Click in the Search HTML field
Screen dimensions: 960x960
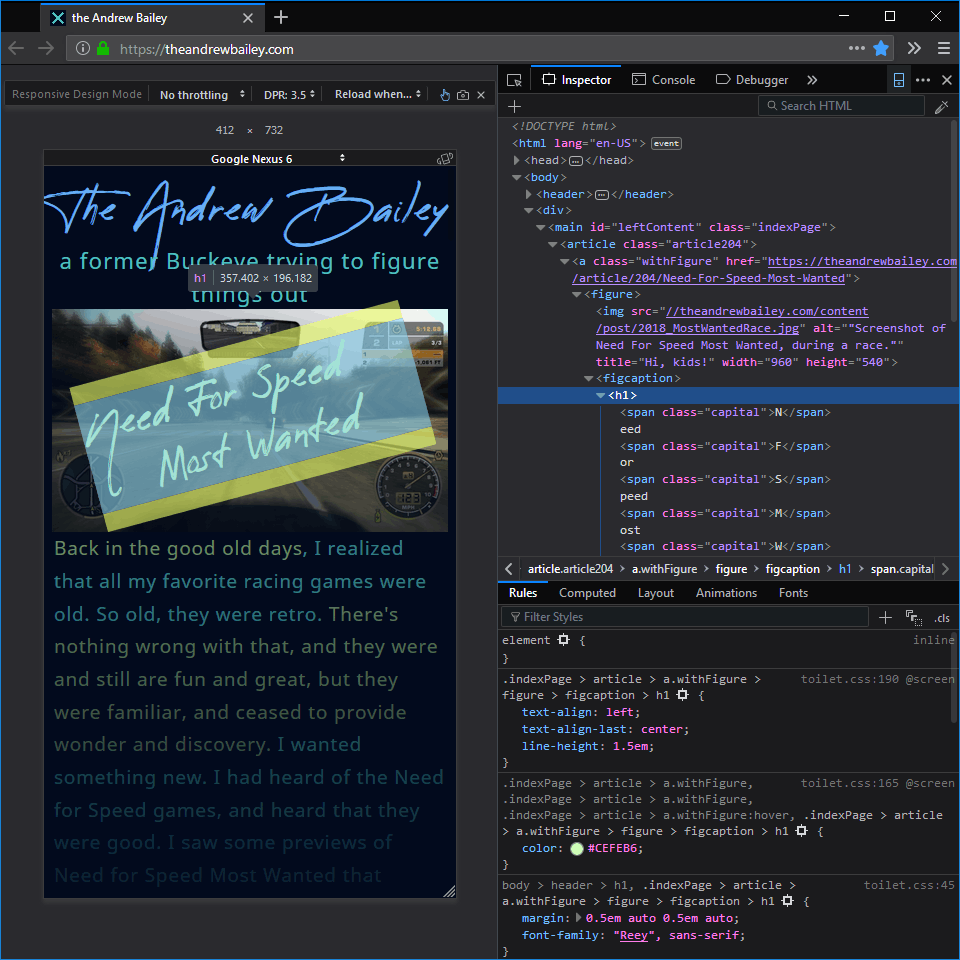point(841,106)
